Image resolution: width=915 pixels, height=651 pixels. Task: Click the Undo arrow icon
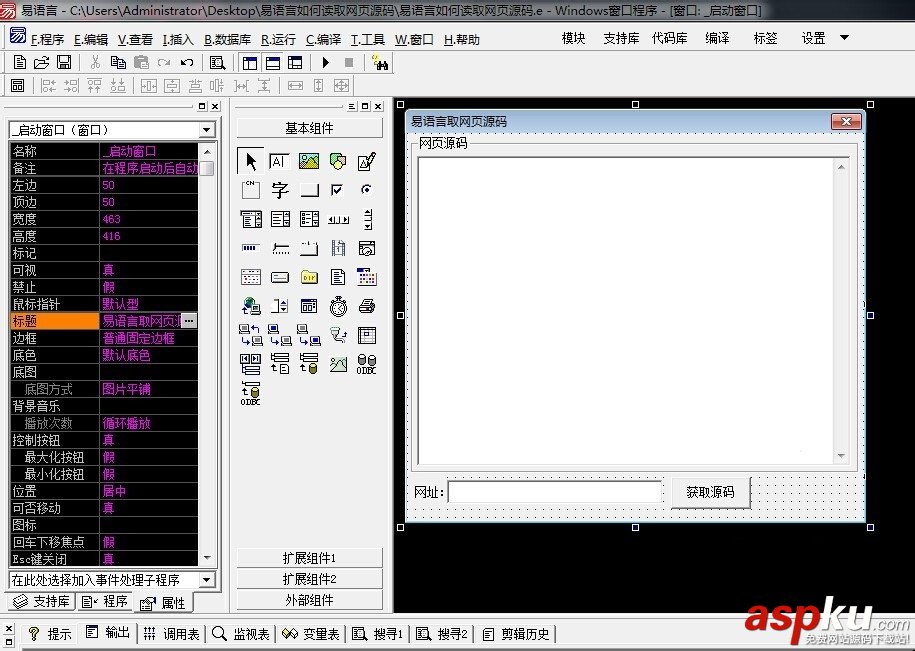tap(187, 62)
